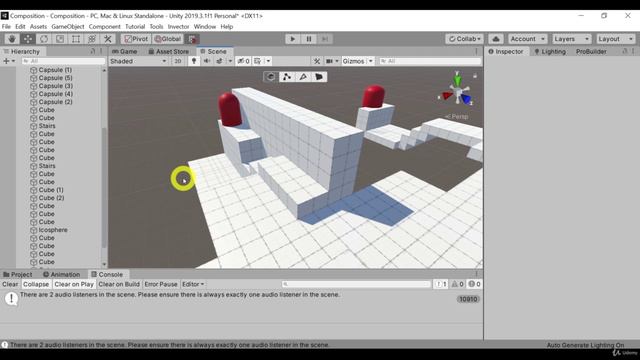Switch to the Asset Store tab
Screen dimensions: 640x360
169,51
